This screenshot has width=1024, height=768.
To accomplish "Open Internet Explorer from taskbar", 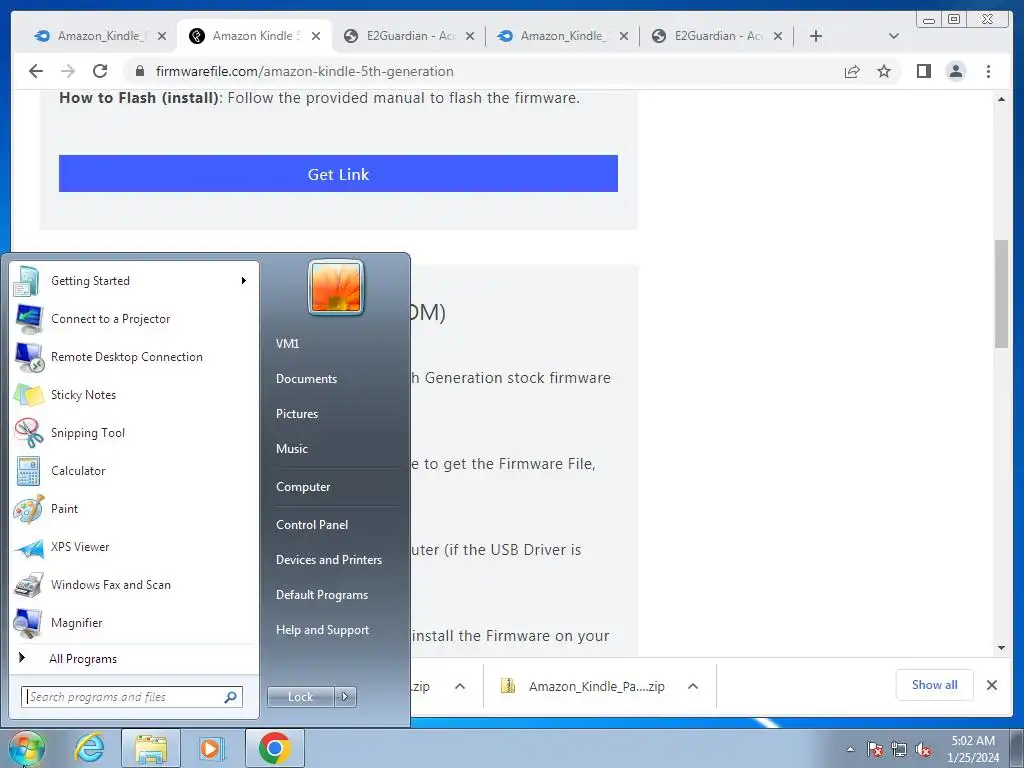I will click(89, 748).
